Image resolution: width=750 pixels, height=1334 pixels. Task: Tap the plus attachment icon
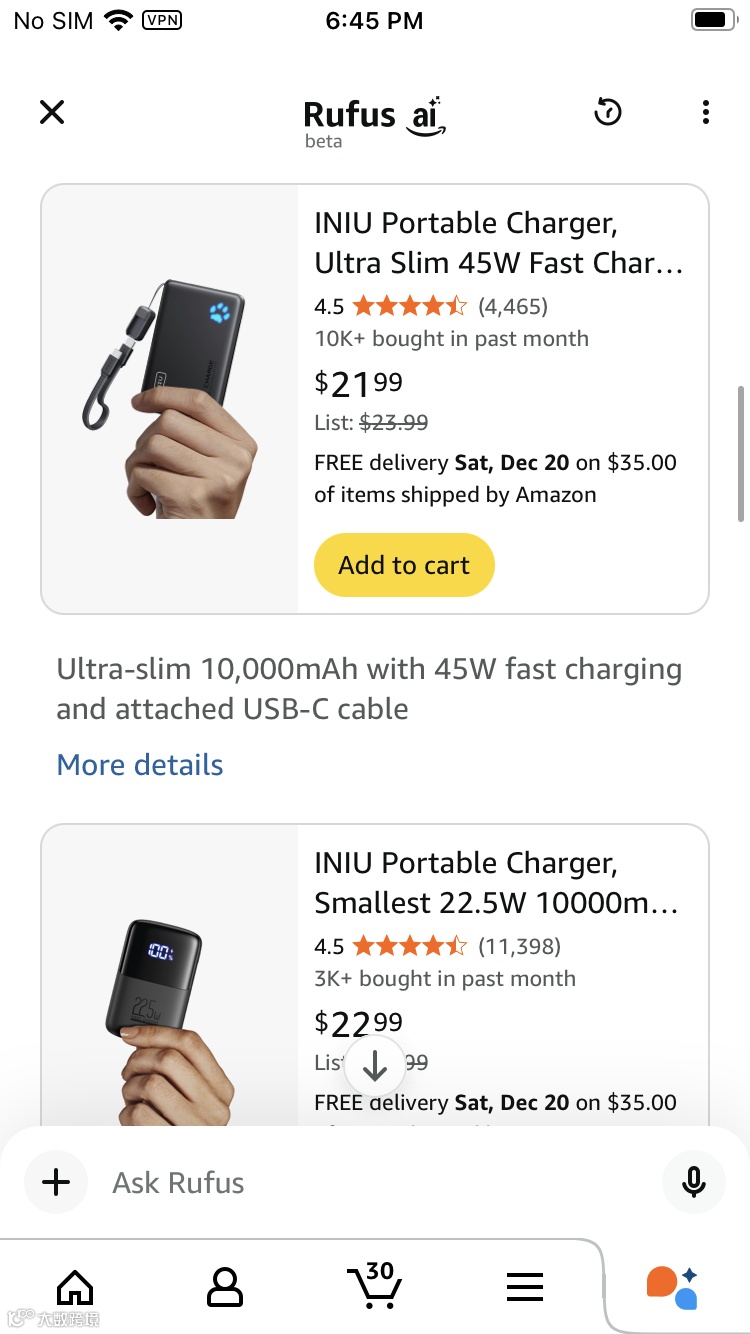coord(56,1182)
